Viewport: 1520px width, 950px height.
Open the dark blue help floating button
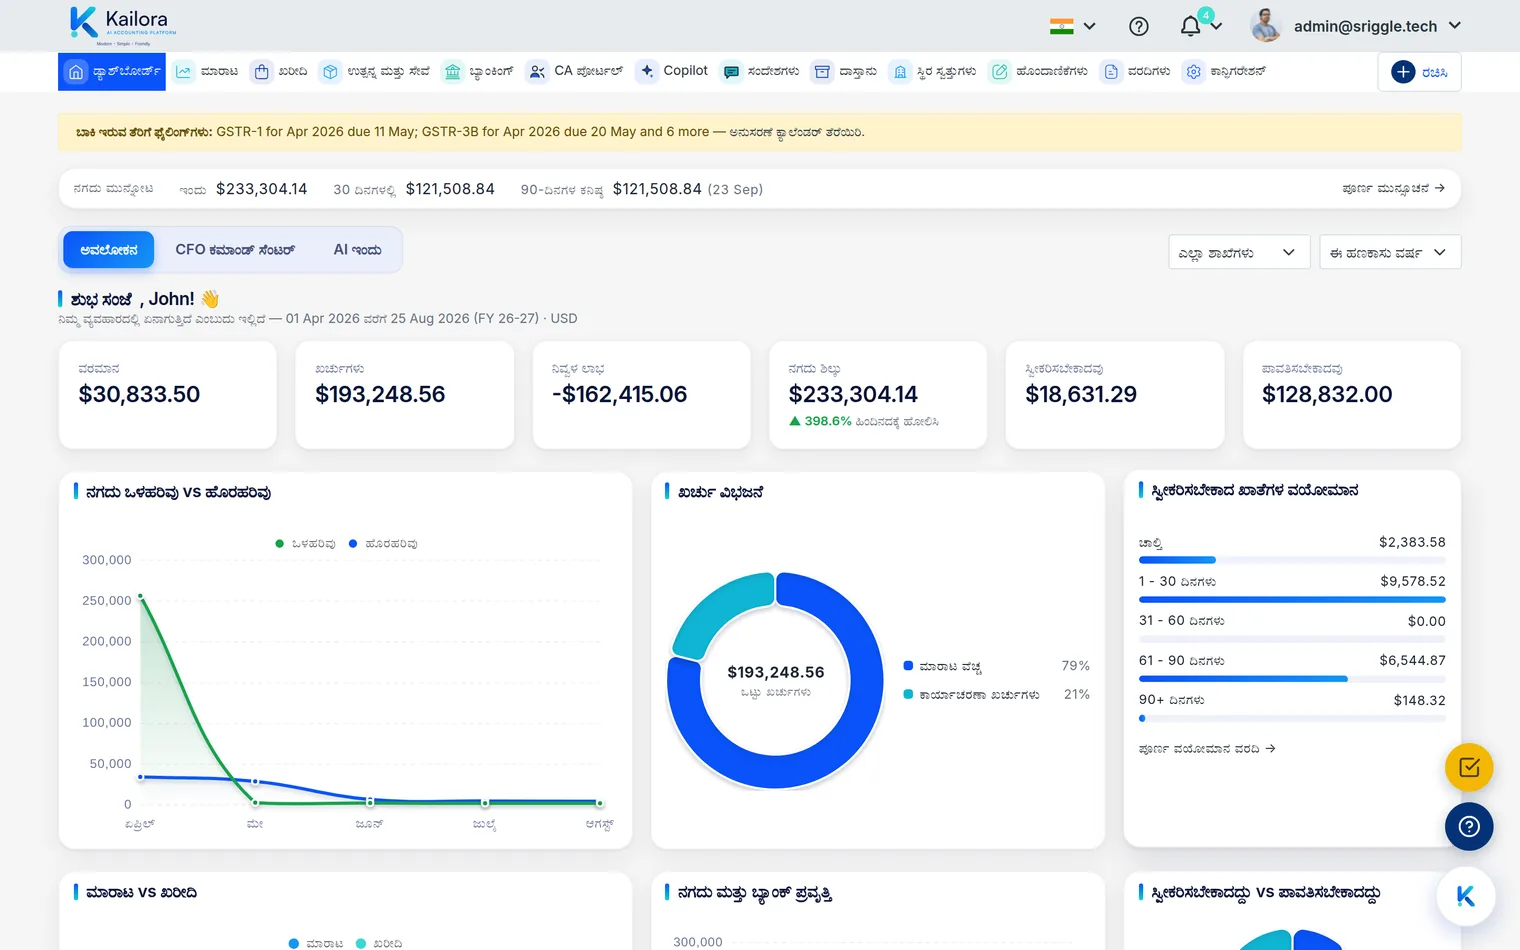1469,827
